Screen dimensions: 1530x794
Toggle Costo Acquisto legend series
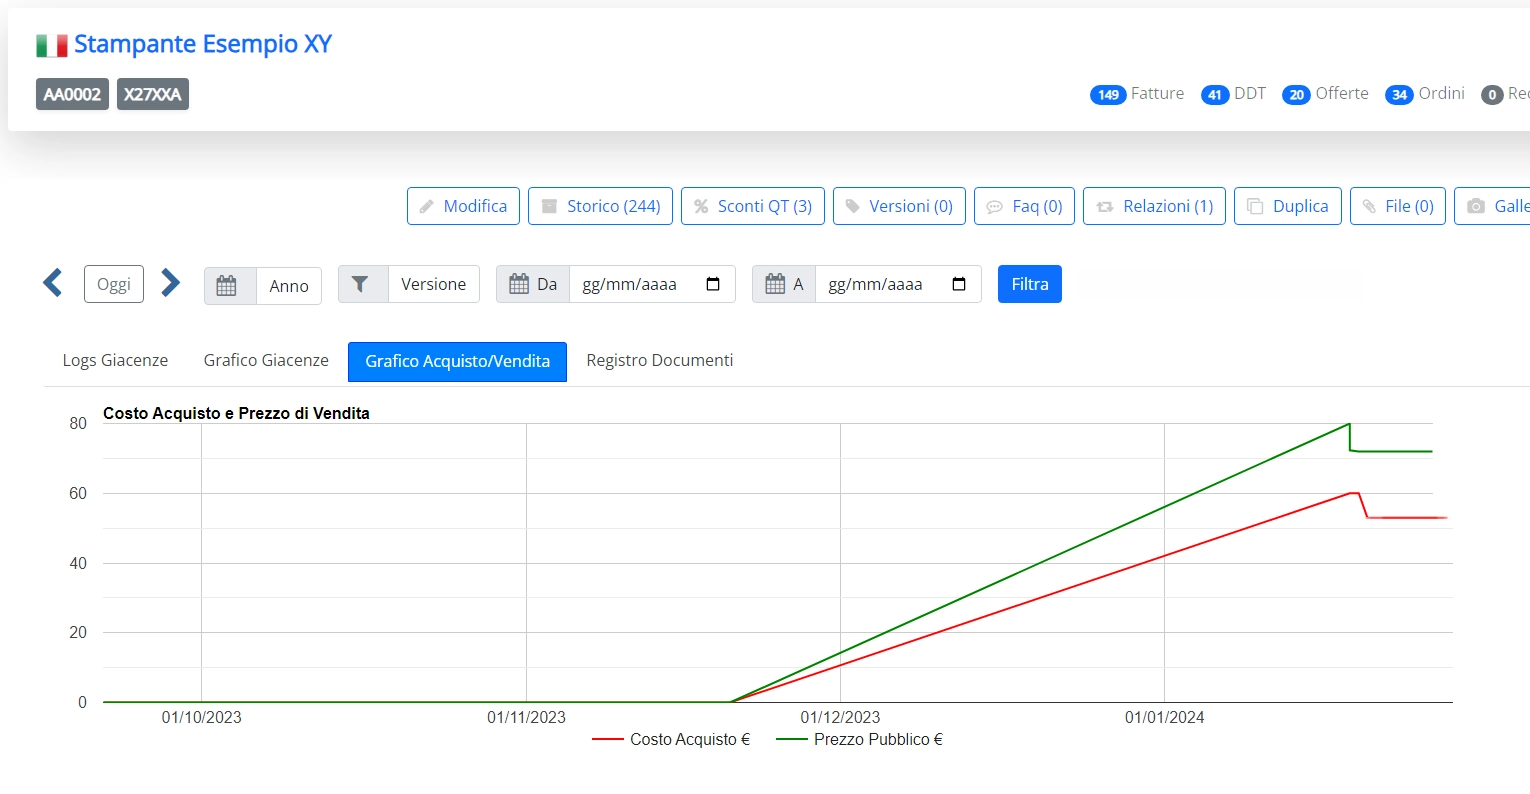pyautogui.click(x=671, y=739)
